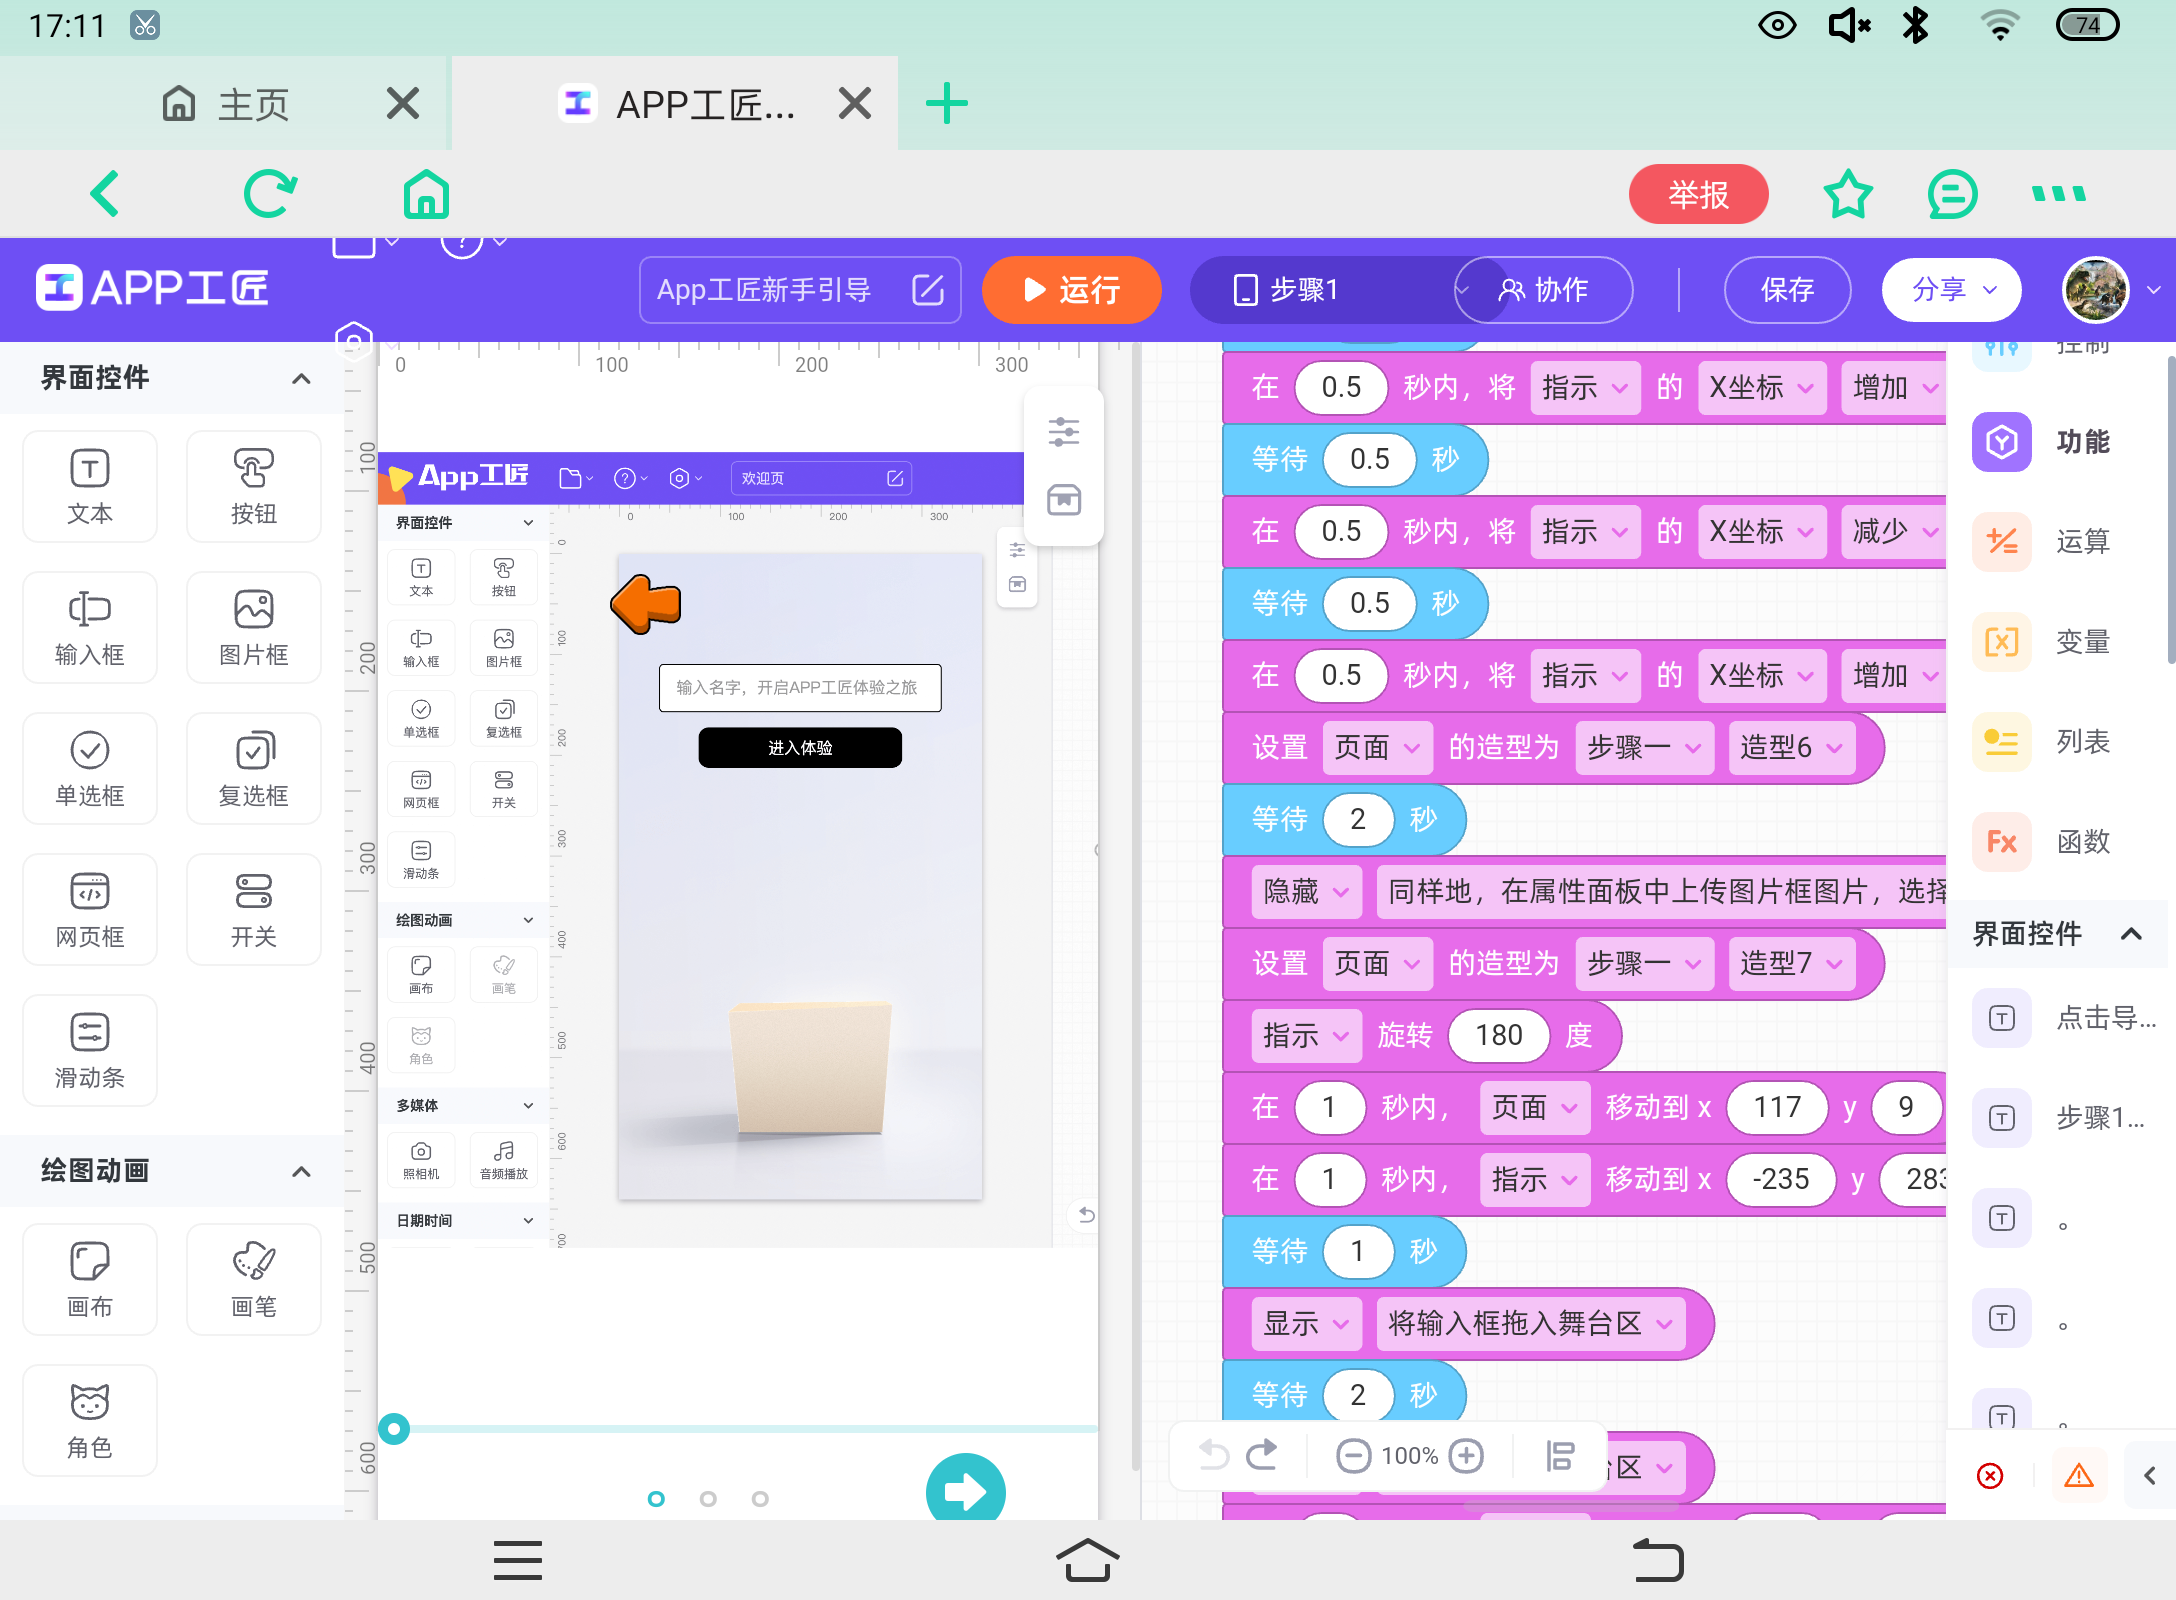The width and height of the screenshot is (2176, 1600).
Task: Open the 变量 variables block category
Action: click(2044, 642)
